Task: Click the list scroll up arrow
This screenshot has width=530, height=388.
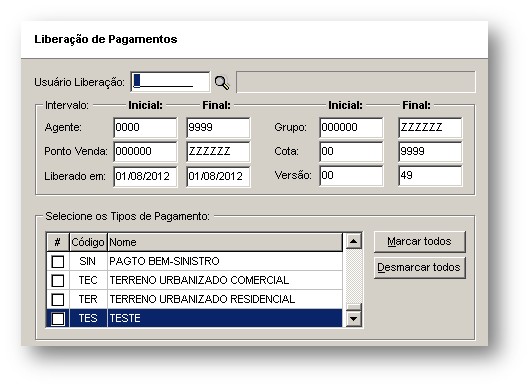Action: point(354,241)
